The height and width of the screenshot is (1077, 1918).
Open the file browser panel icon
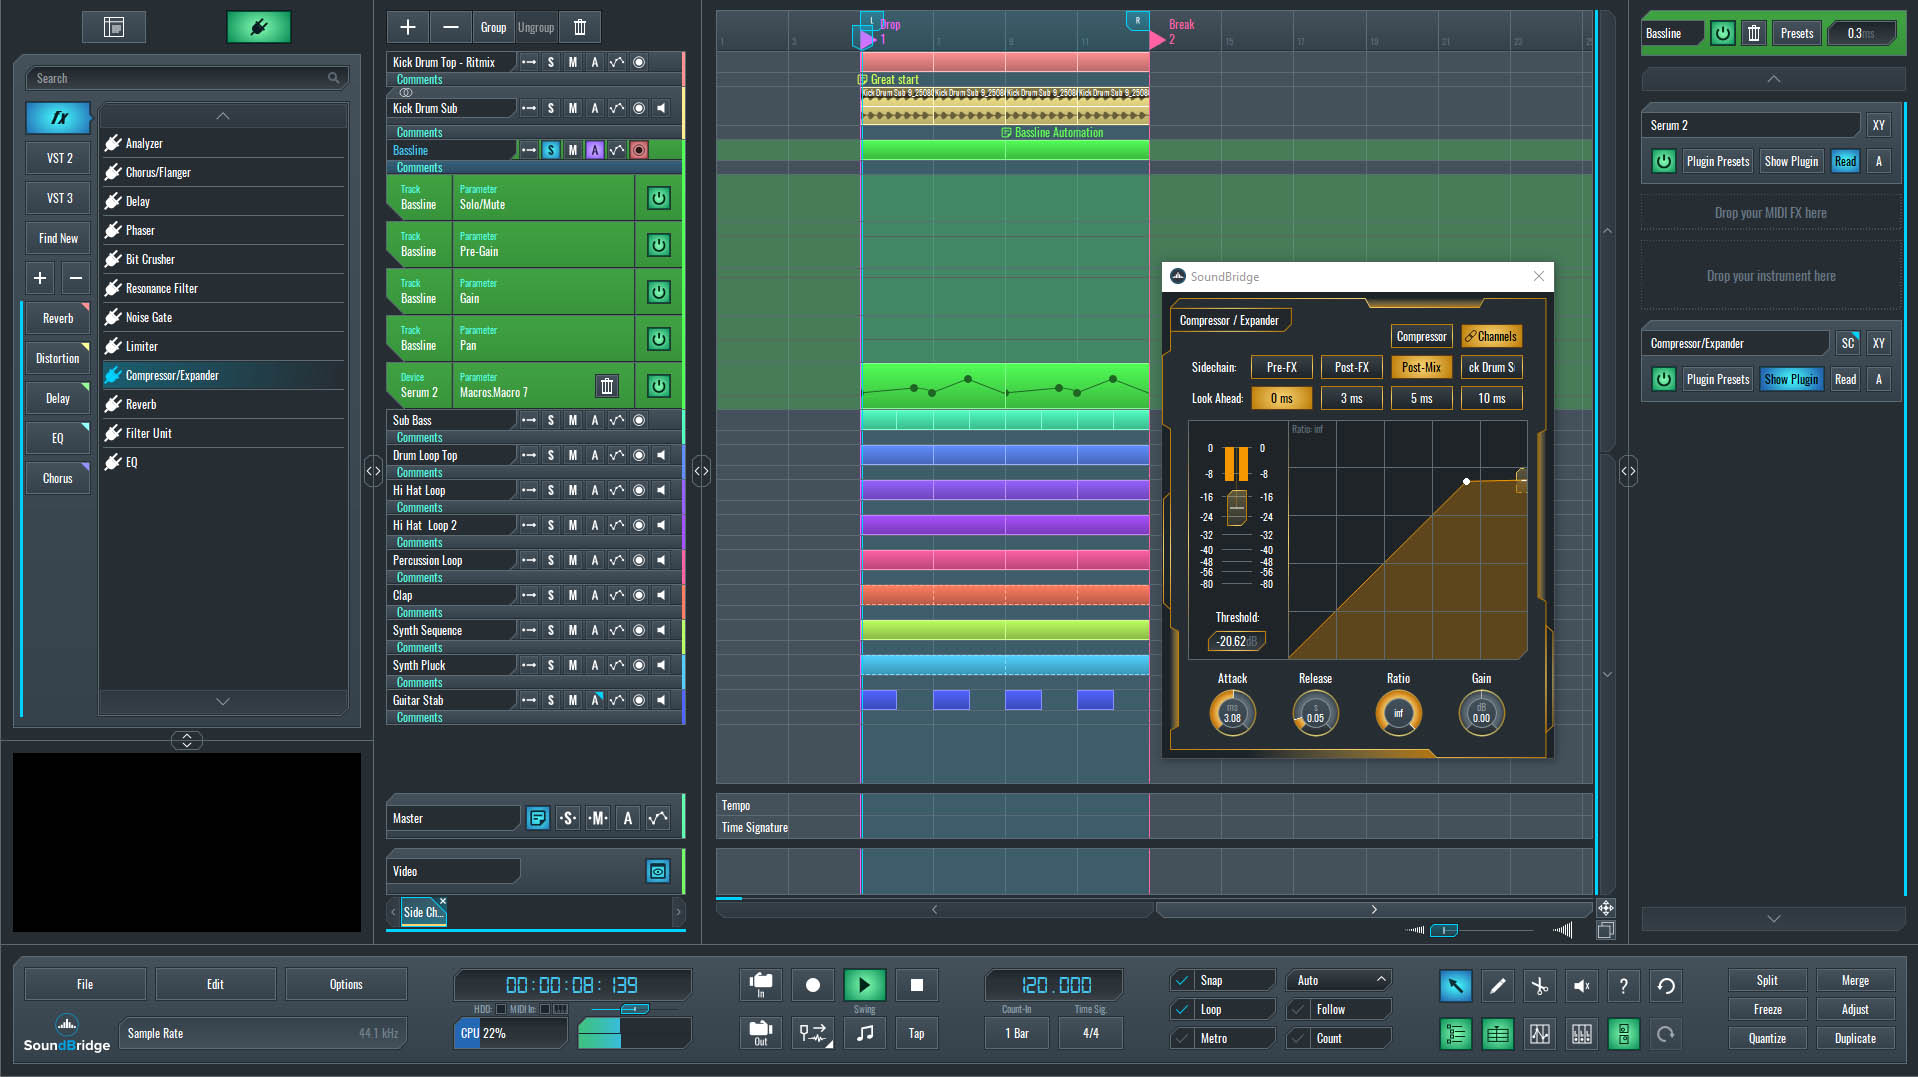(114, 27)
